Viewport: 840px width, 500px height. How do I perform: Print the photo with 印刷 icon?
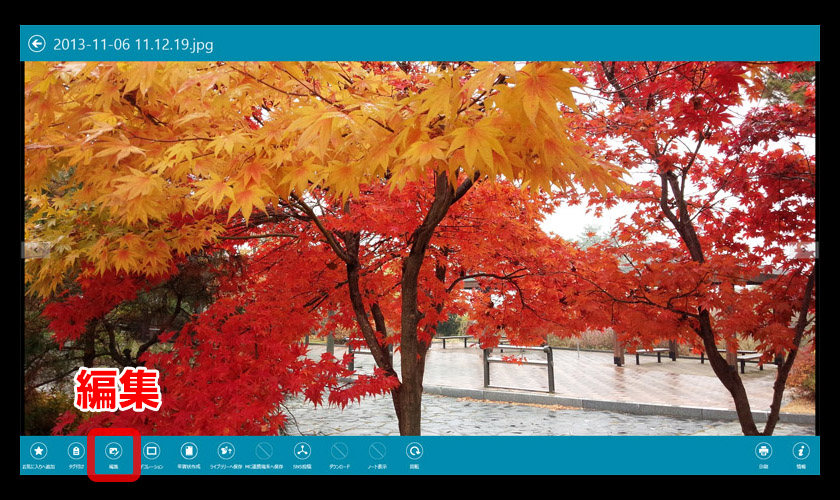click(x=764, y=452)
